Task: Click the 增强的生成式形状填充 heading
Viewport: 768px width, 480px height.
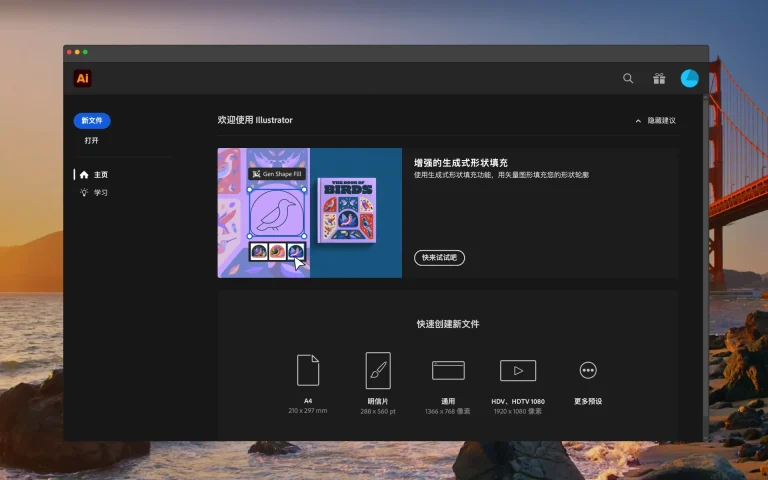Action: tap(461, 163)
